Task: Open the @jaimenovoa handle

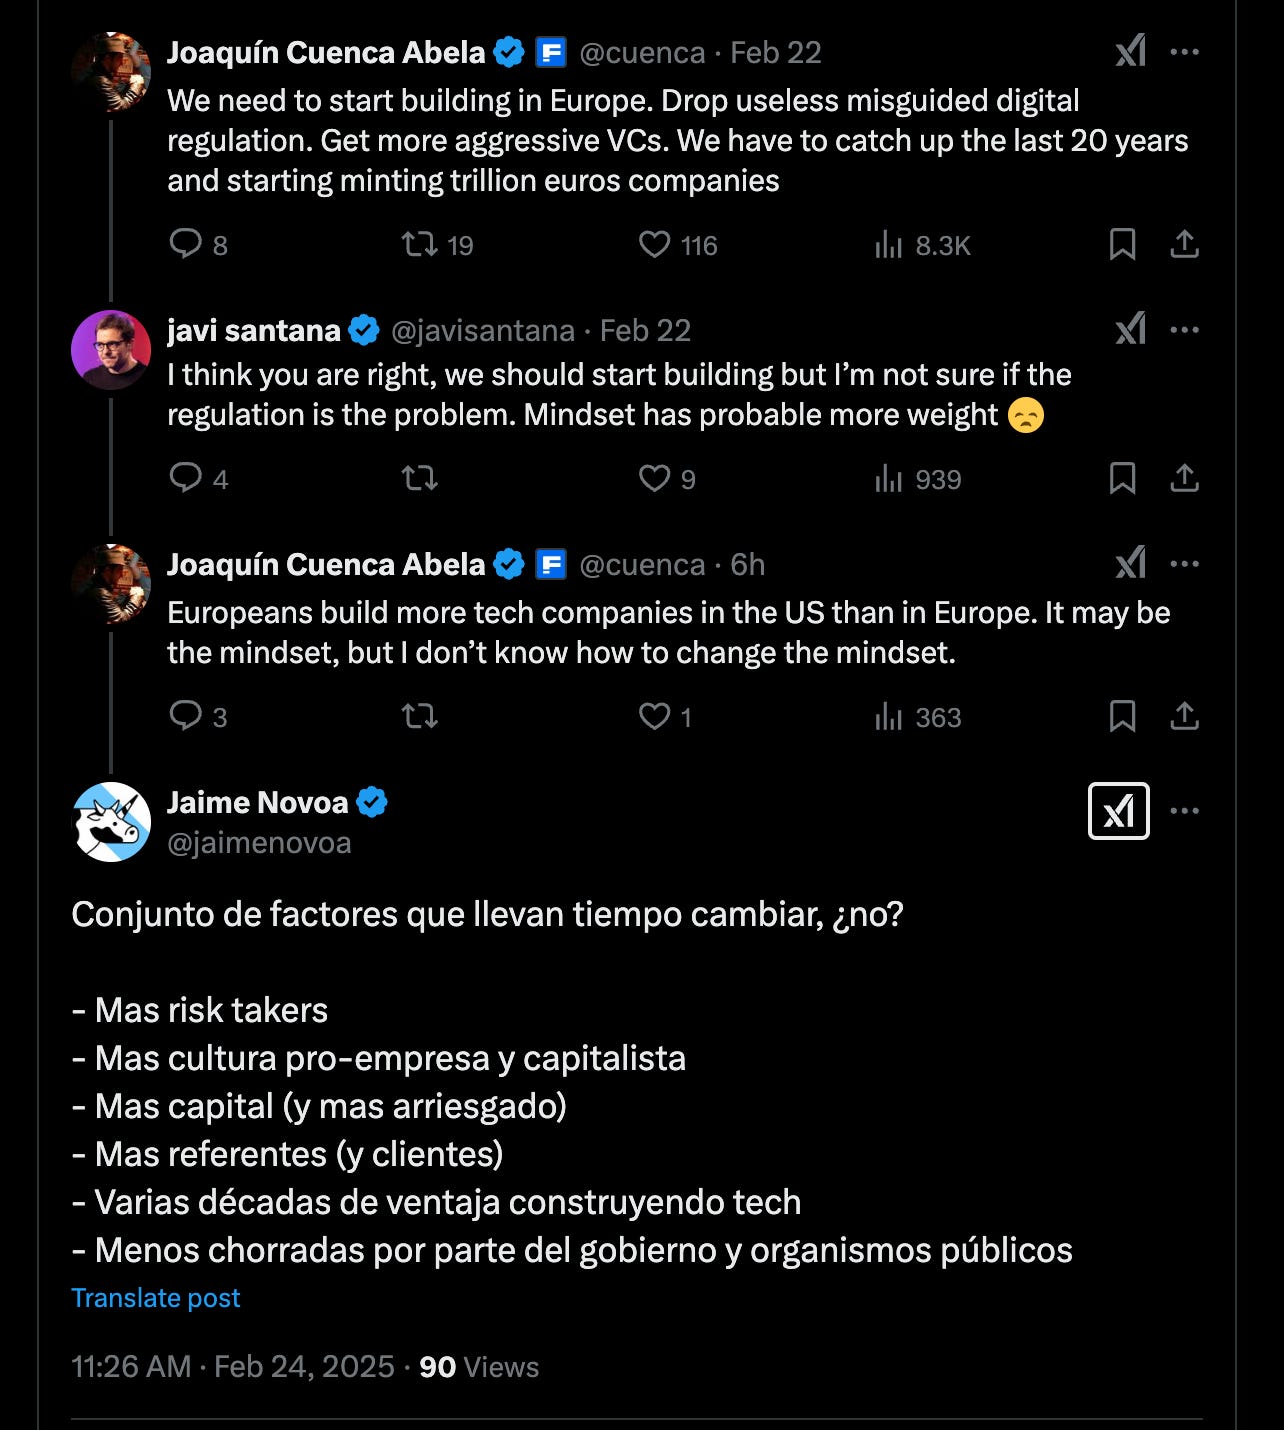Action: point(259,843)
